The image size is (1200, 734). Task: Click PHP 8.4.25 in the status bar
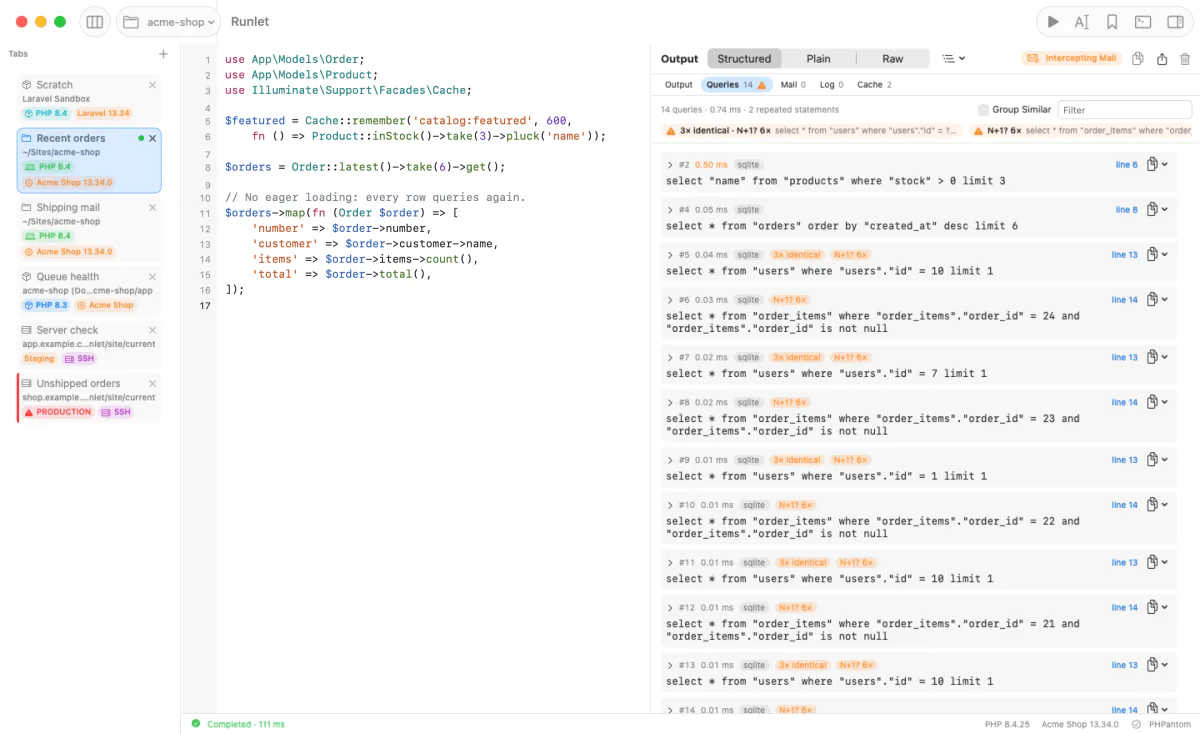coord(1007,724)
